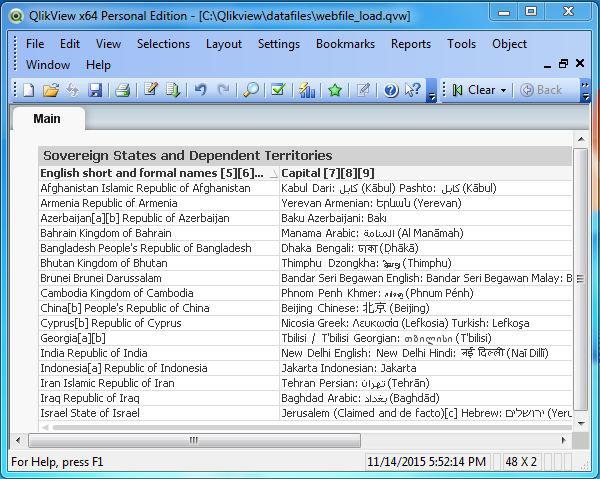Viewport: 600px width, 479px height.
Task: Select Cambodia Kingdom of Cambodia cell
Action: click(x=159, y=293)
